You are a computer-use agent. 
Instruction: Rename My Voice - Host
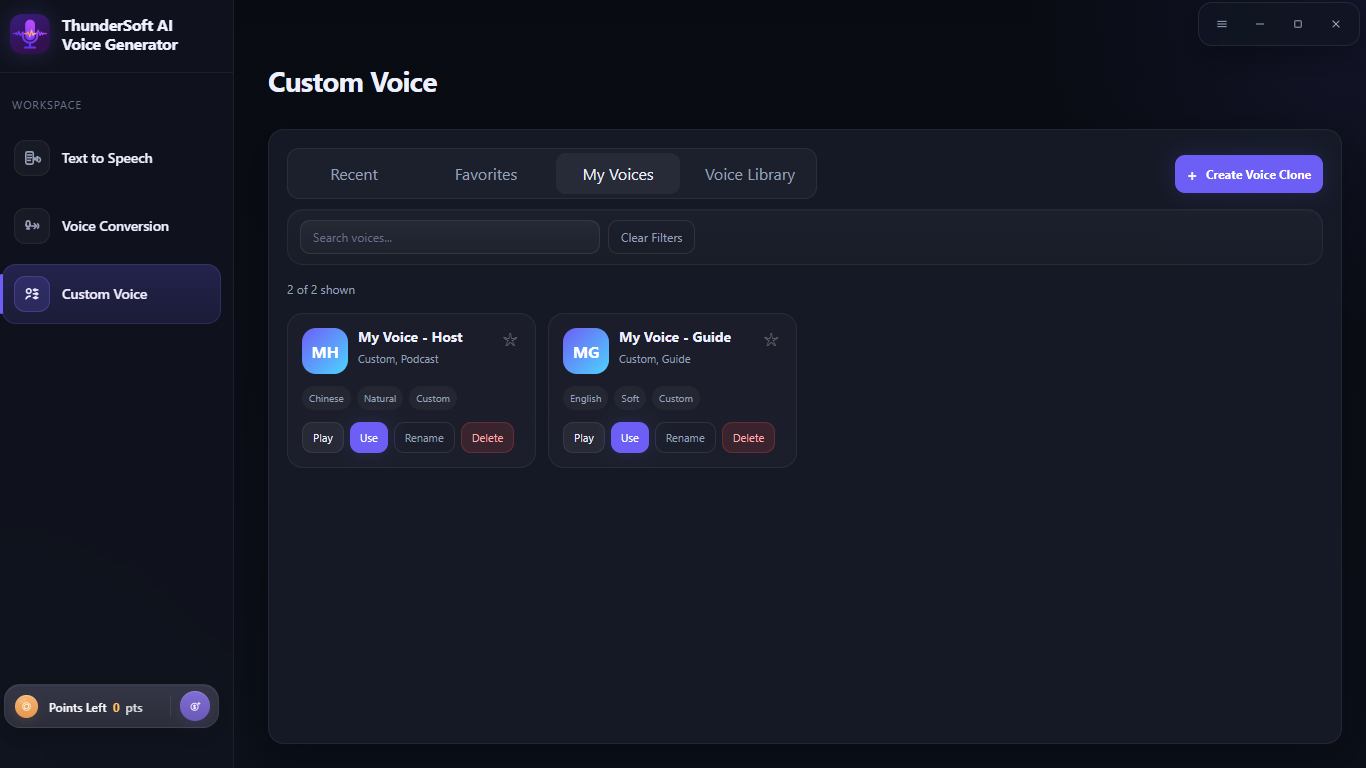[x=424, y=438]
